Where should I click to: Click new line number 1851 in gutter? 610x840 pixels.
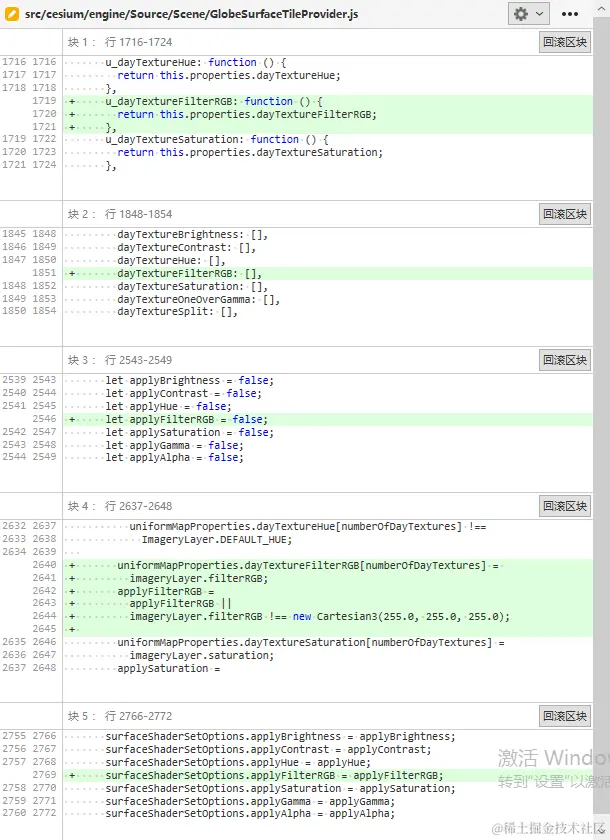(44, 273)
